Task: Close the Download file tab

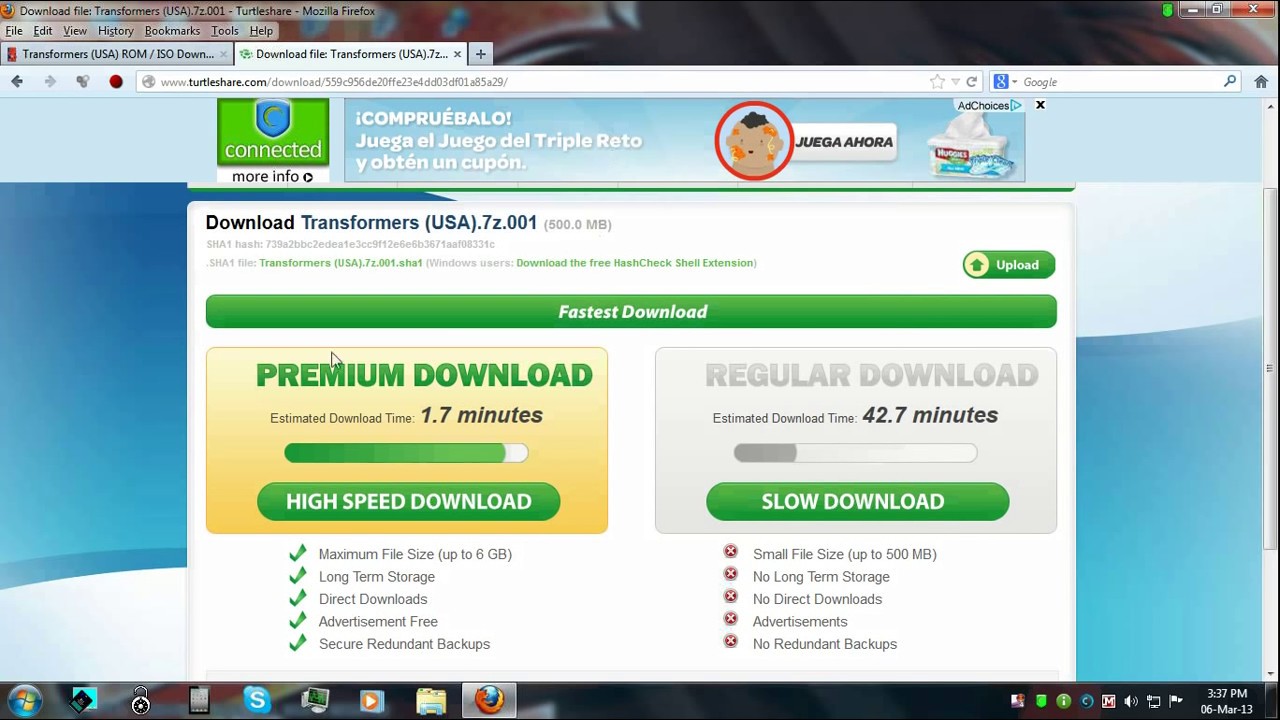Action: [457, 54]
